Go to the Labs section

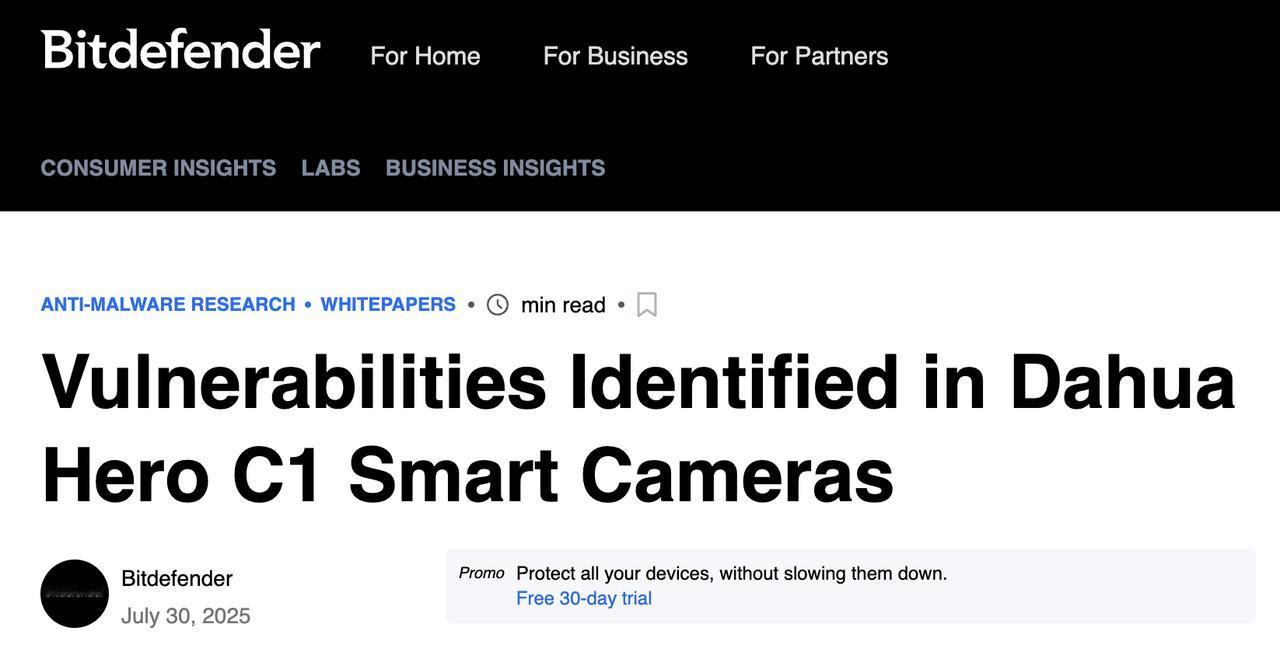pyautogui.click(x=331, y=168)
